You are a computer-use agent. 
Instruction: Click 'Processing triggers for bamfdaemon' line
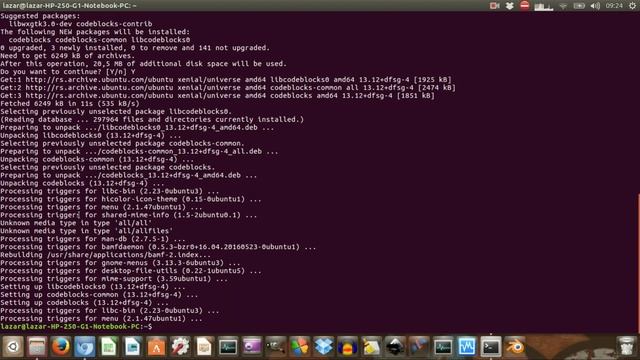[x=158, y=247]
